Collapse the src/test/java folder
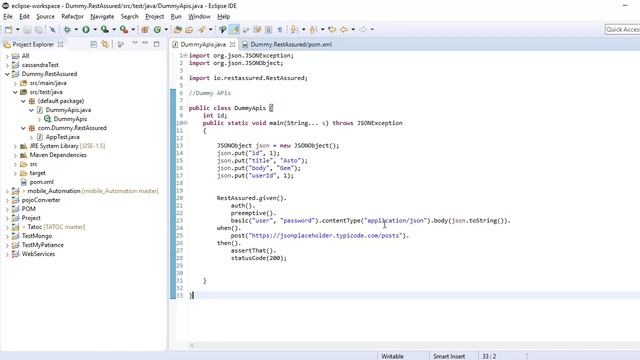This screenshot has width=640, height=360. tap(15, 92)
